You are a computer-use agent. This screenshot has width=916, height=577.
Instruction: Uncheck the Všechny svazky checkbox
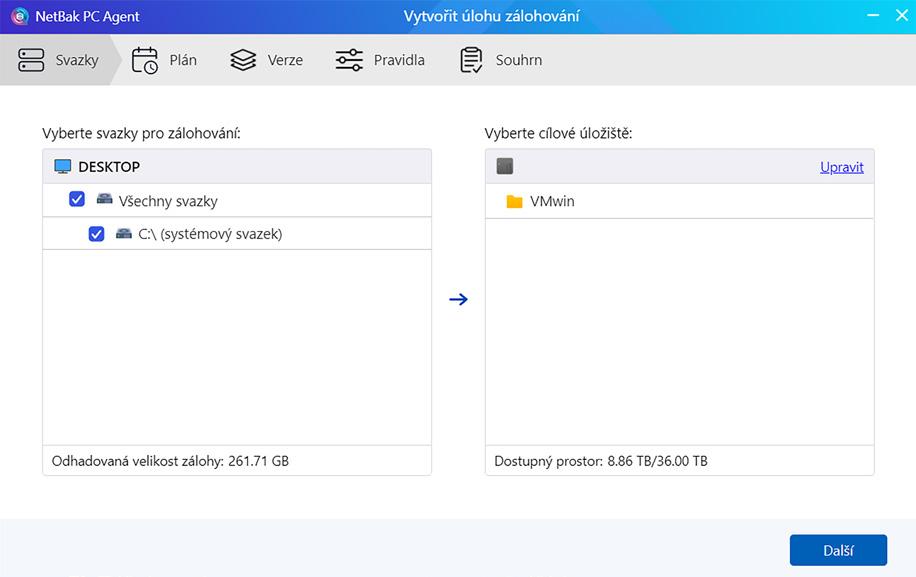pyautogui.click(x=77, y=200)
